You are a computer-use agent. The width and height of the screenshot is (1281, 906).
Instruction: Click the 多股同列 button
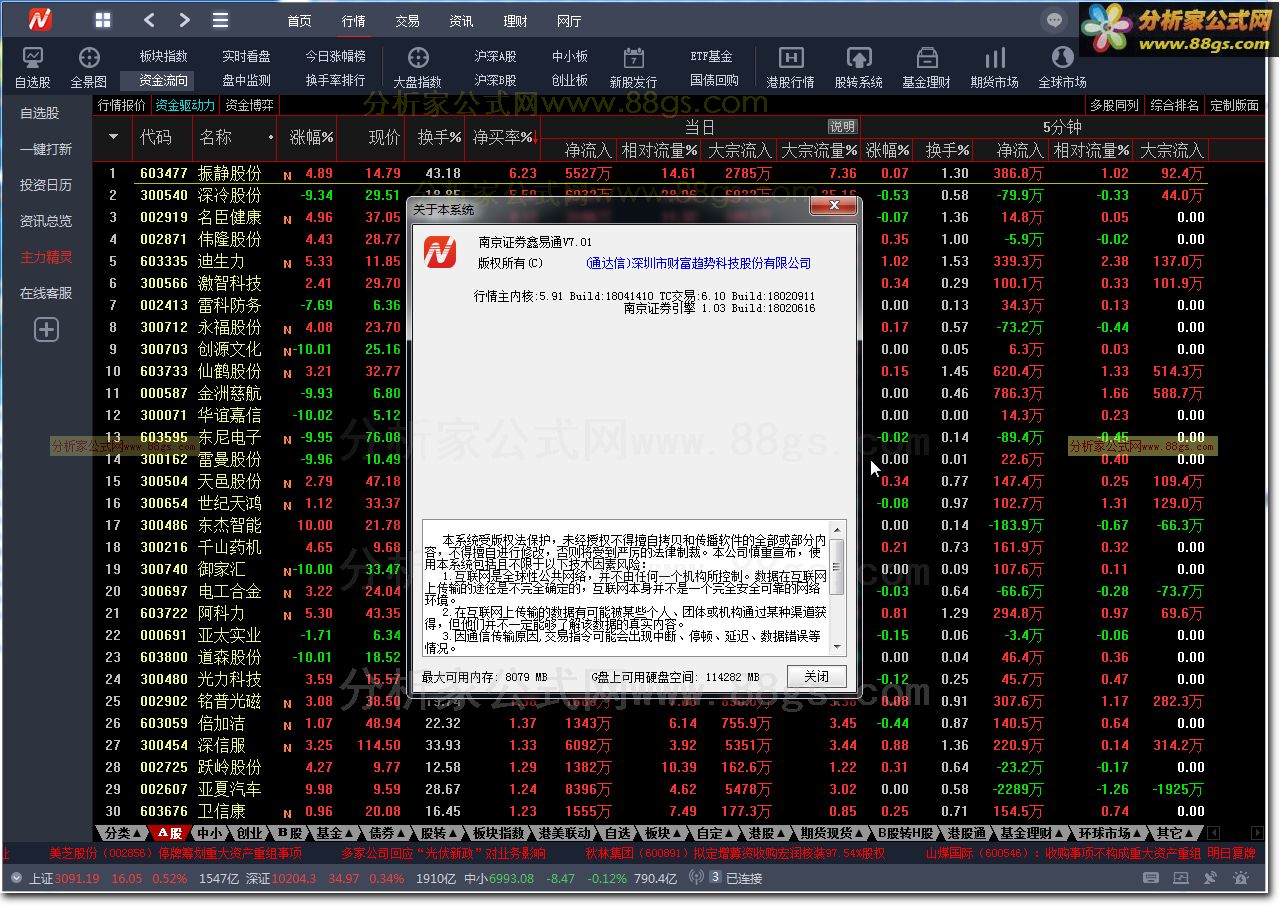pos(1114,105)
